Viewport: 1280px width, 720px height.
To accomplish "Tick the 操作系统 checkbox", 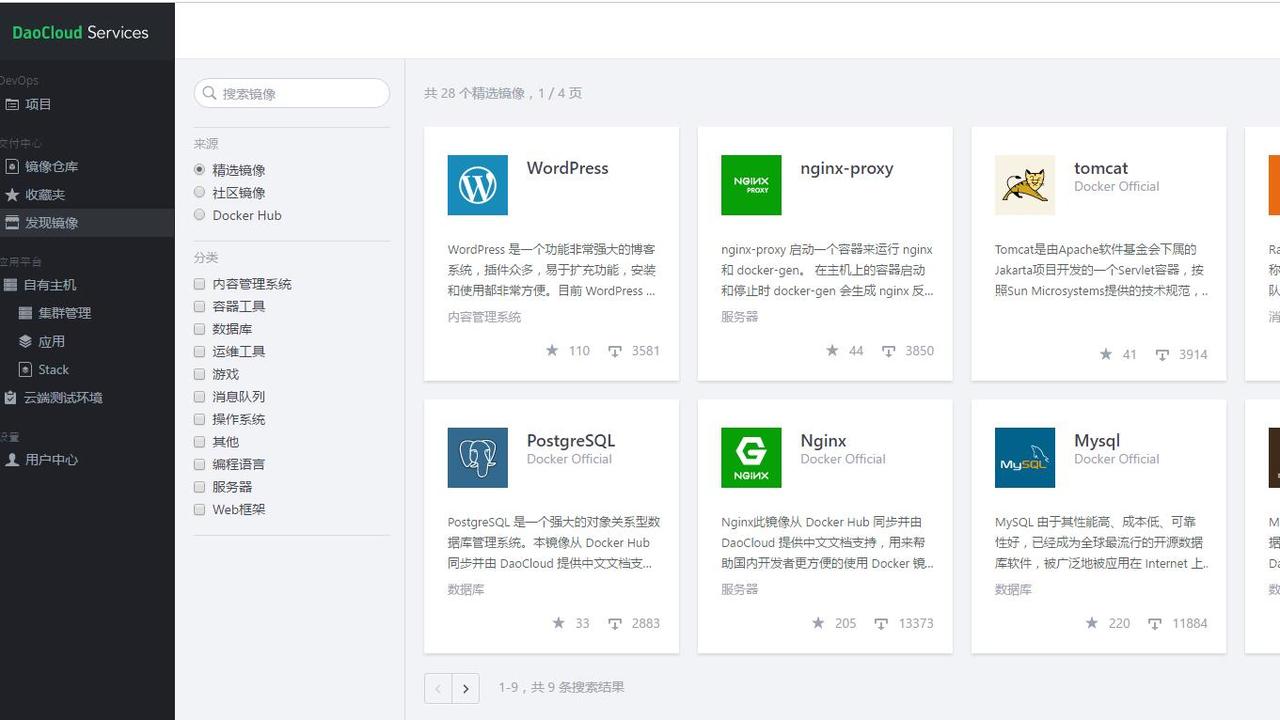I will pos(200,419).
